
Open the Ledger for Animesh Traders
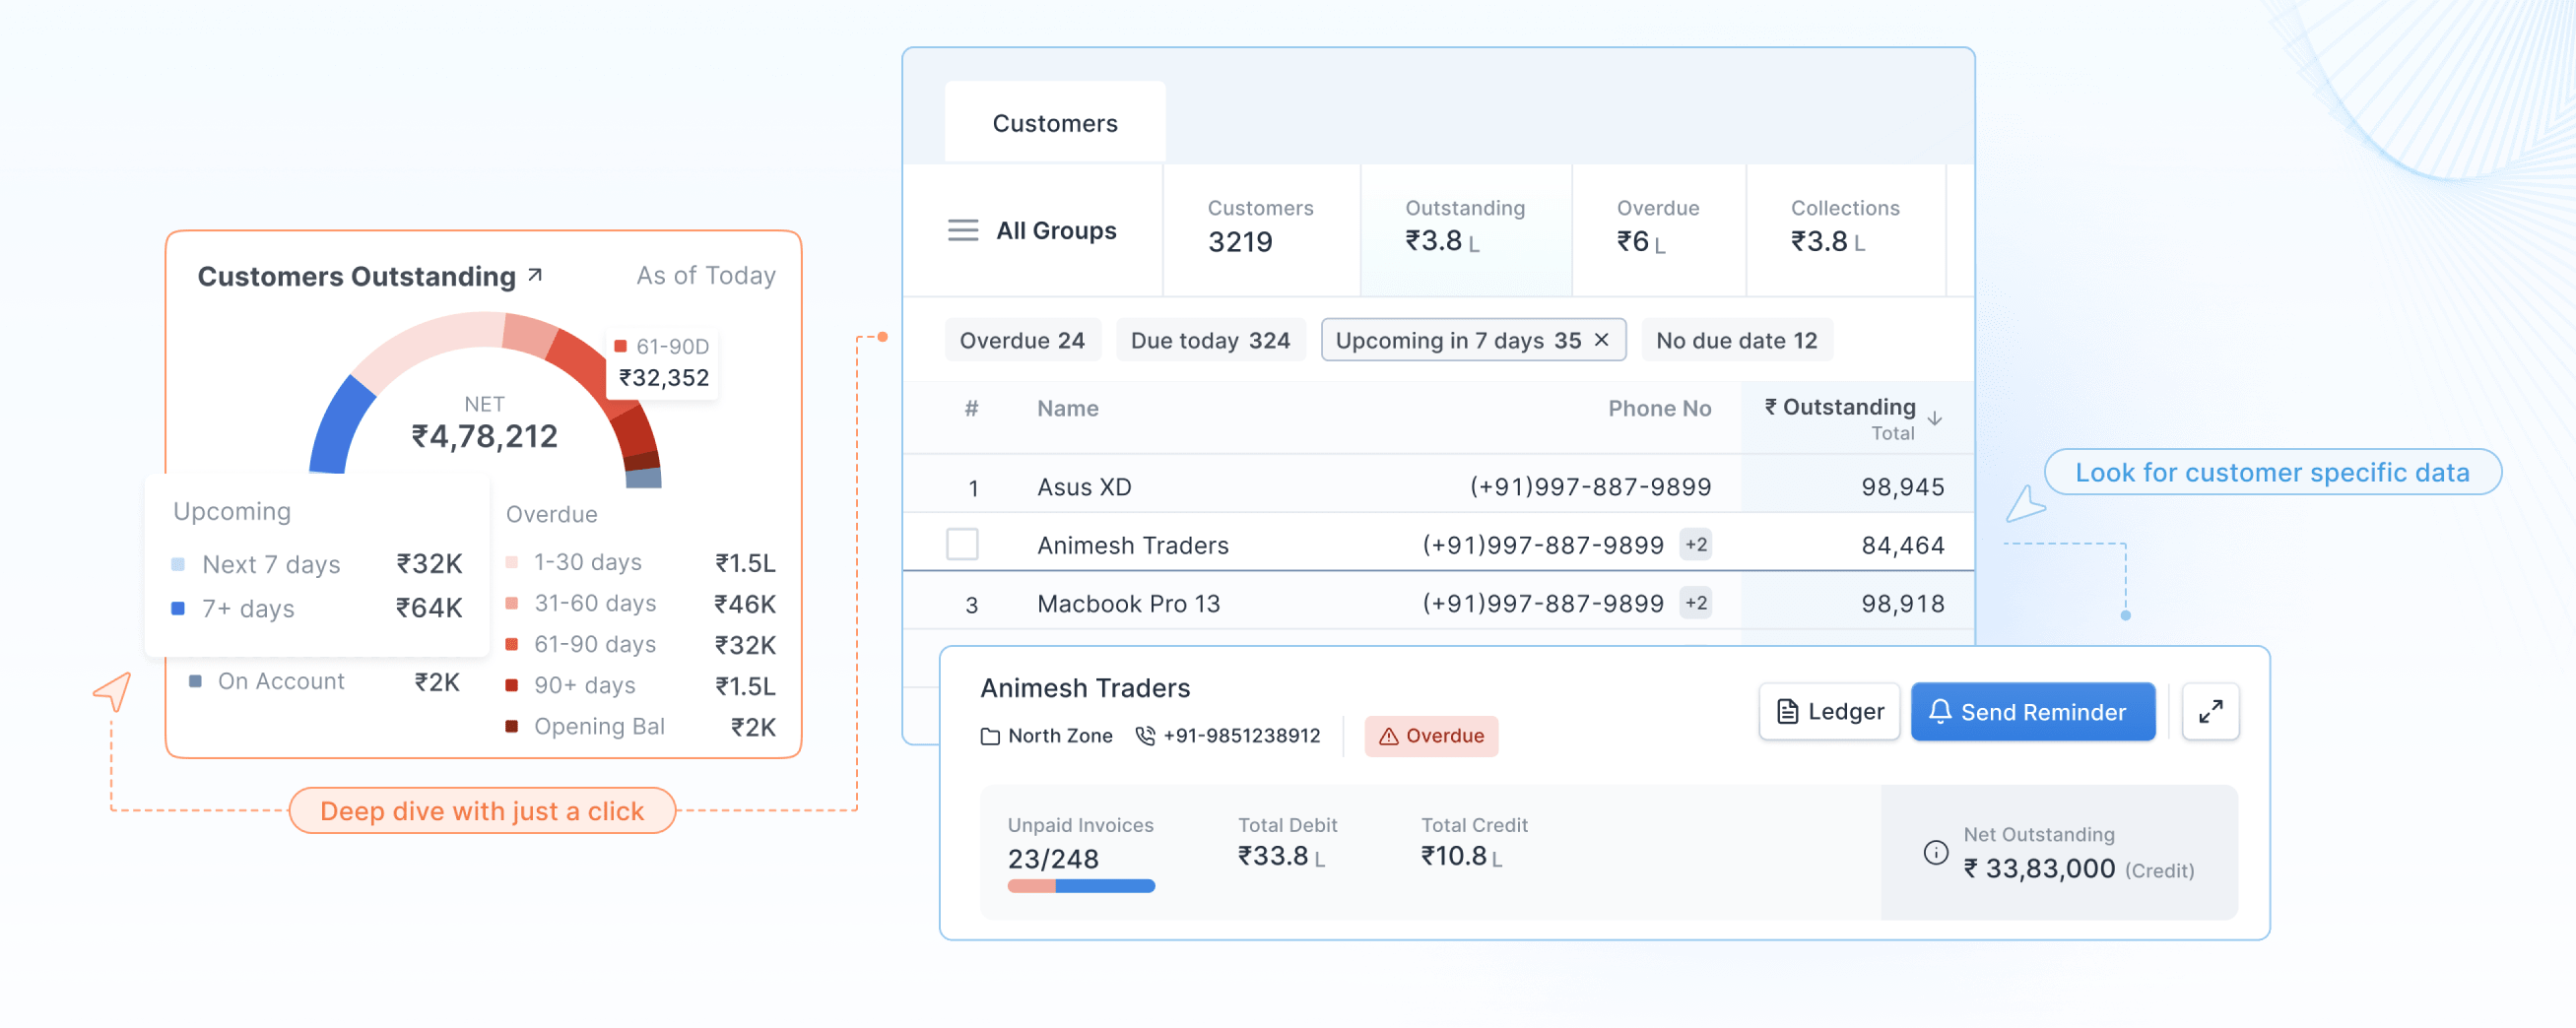pyautogui.click(x=1829, y=711)
